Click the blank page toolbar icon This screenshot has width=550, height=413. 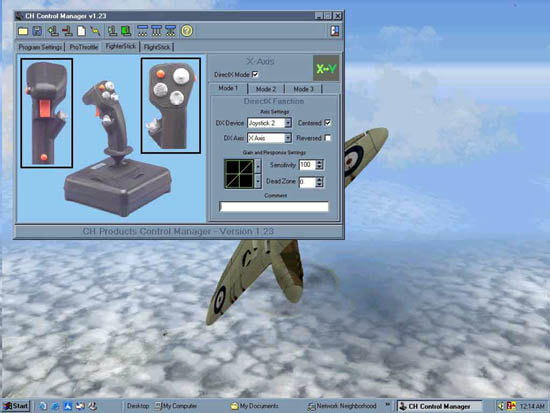pyautogui.click(x=81, y=31)
